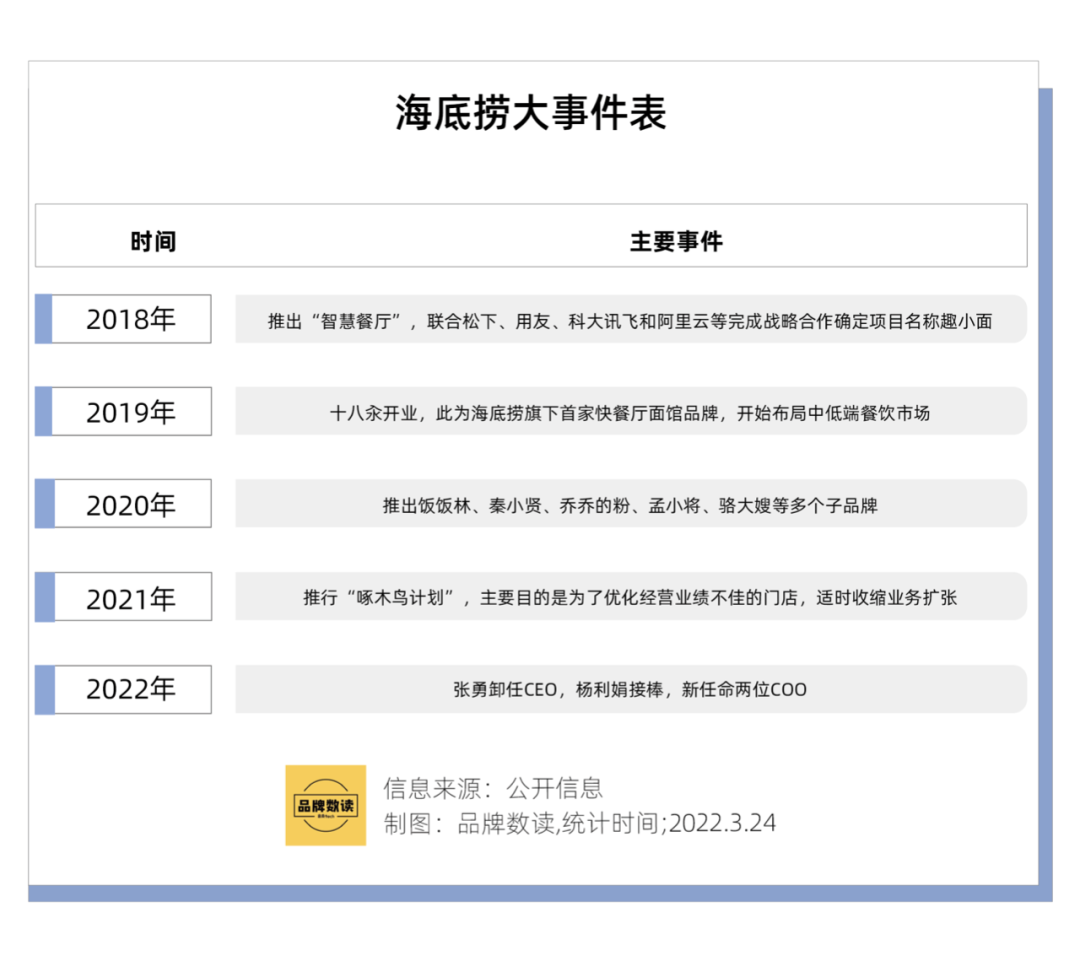Select the 时间 column header
The width and height of the screenshot is (1080, 956).
point(153,242)
